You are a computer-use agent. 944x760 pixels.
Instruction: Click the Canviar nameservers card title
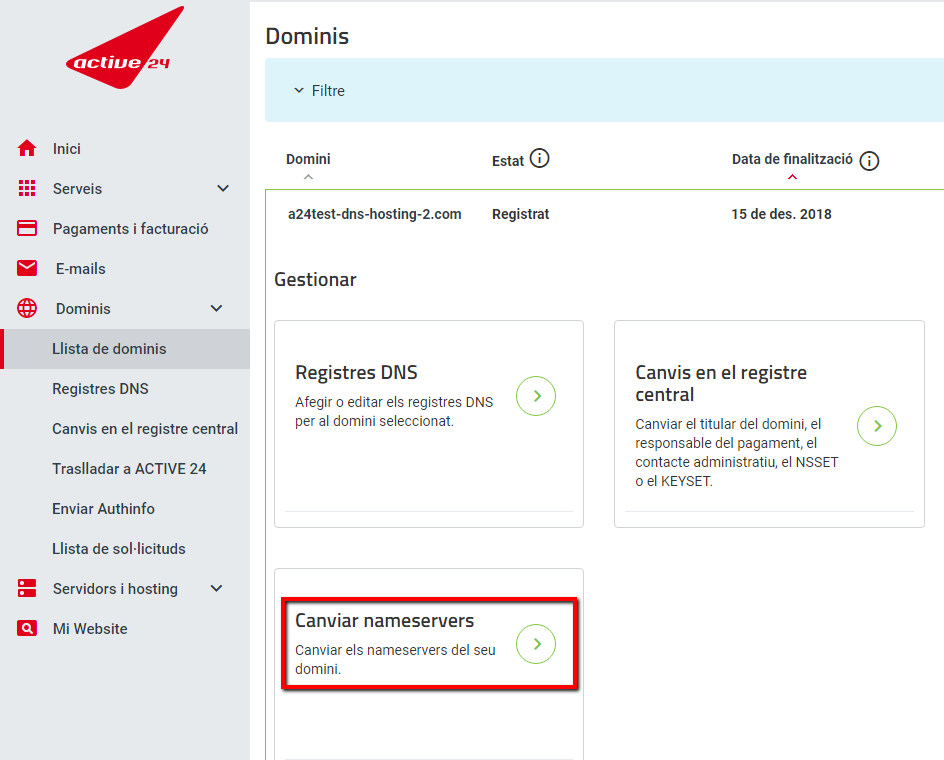pyautogui.click(x=385, y=620)
